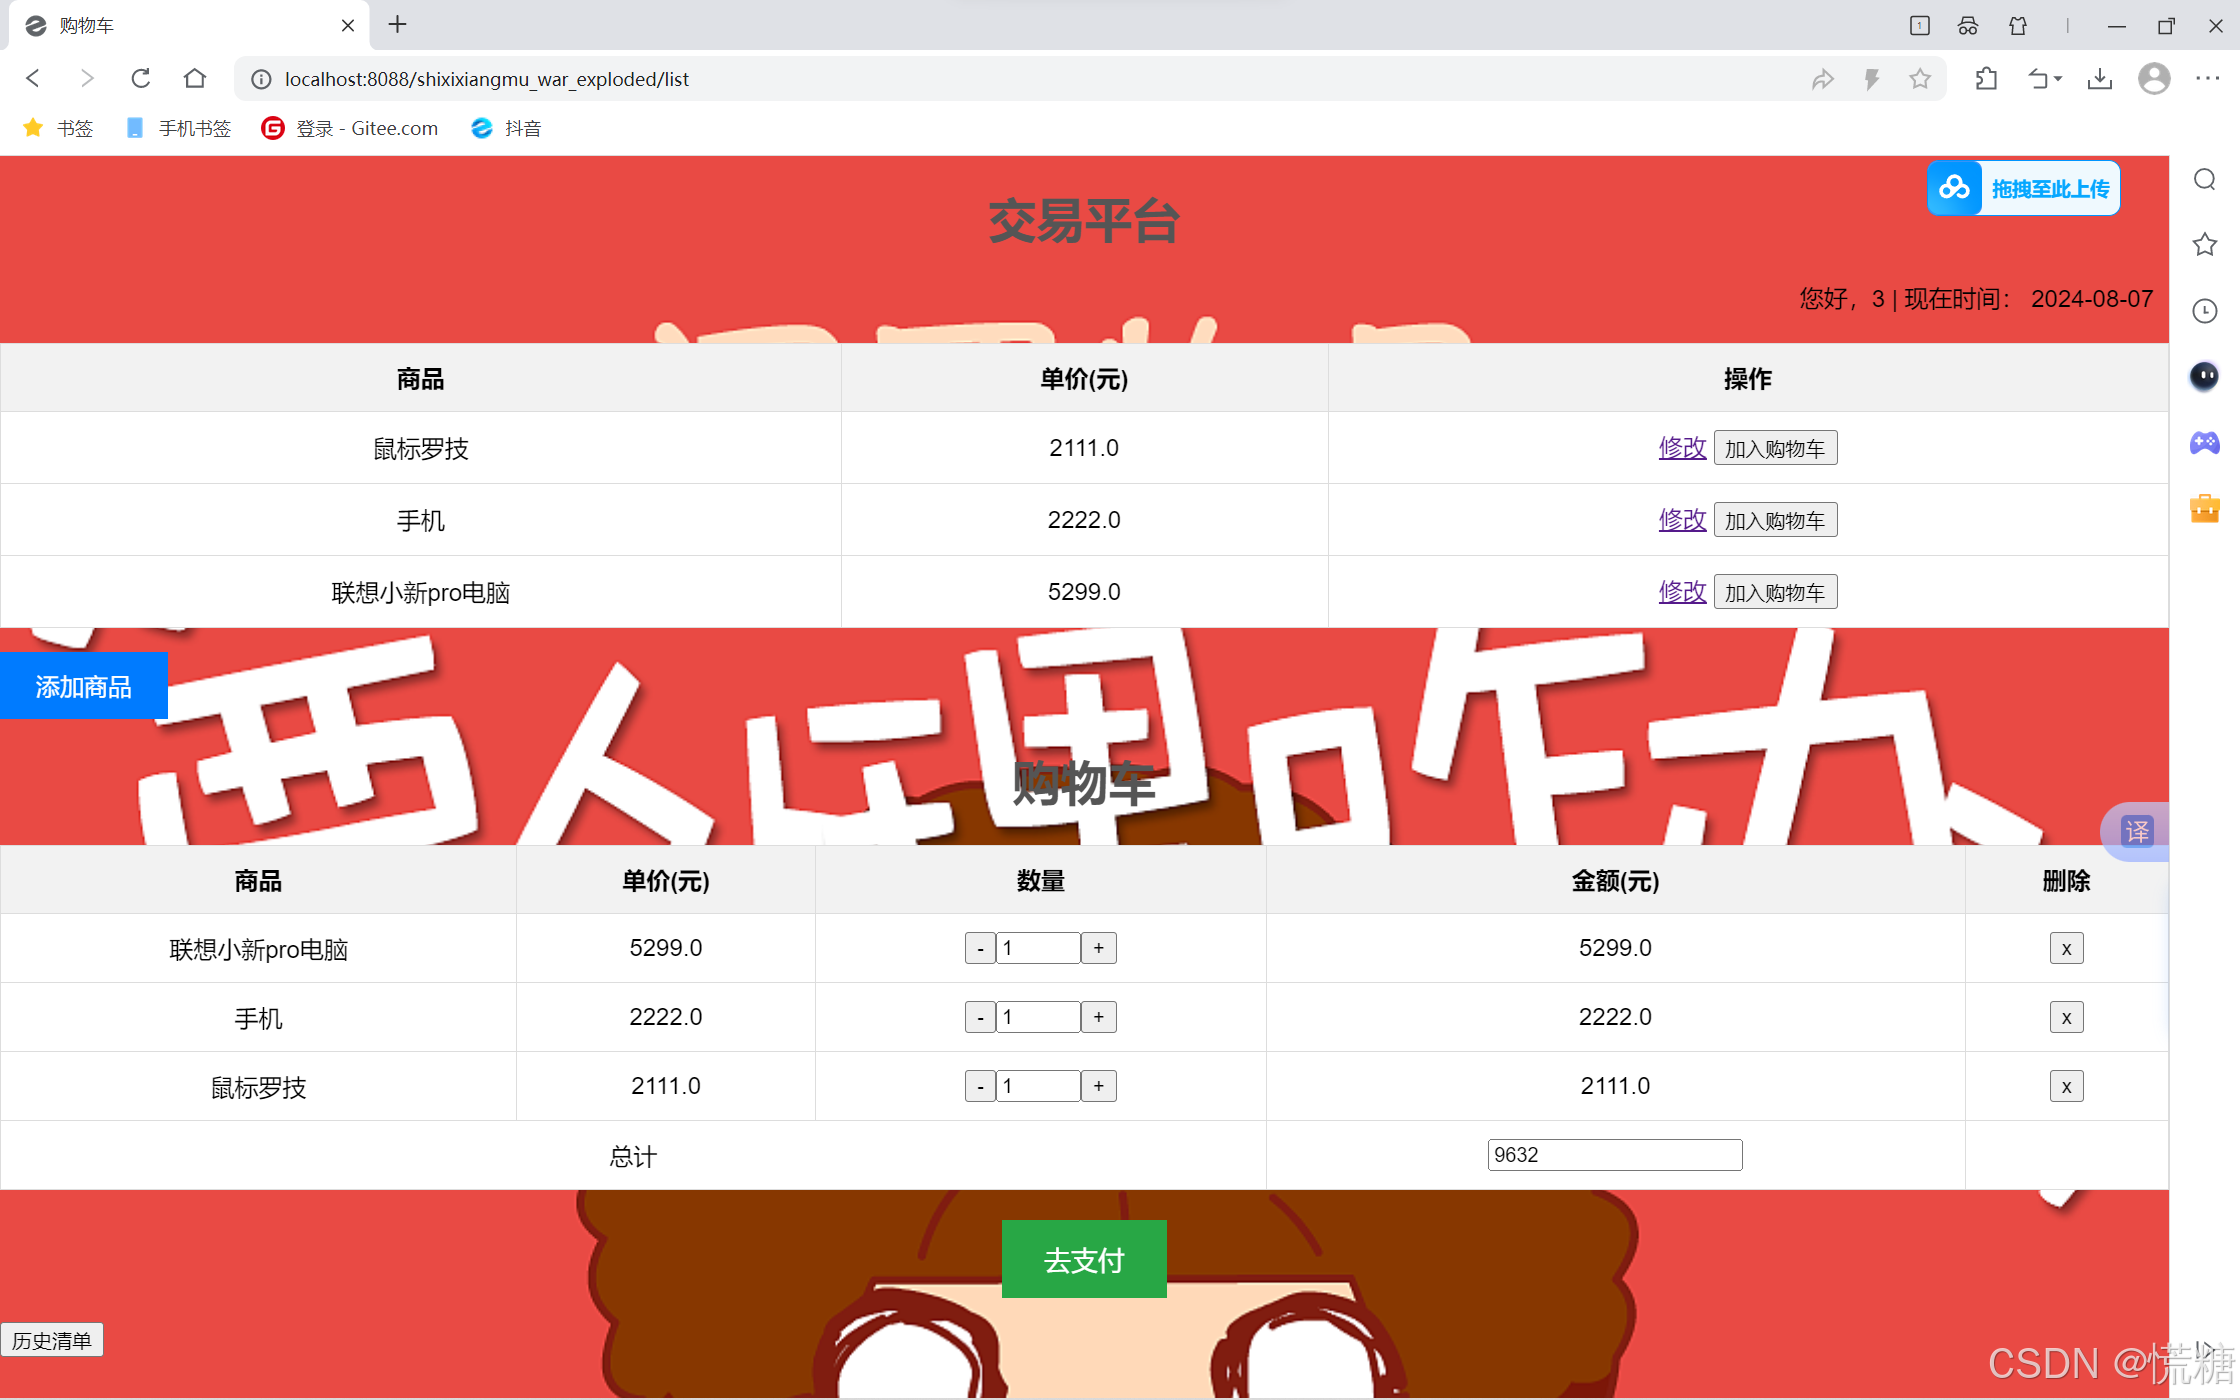Open sidebar game controller icon
The height and width of the screenshot is (1400, 2240).
click(x=2205, y=442)
